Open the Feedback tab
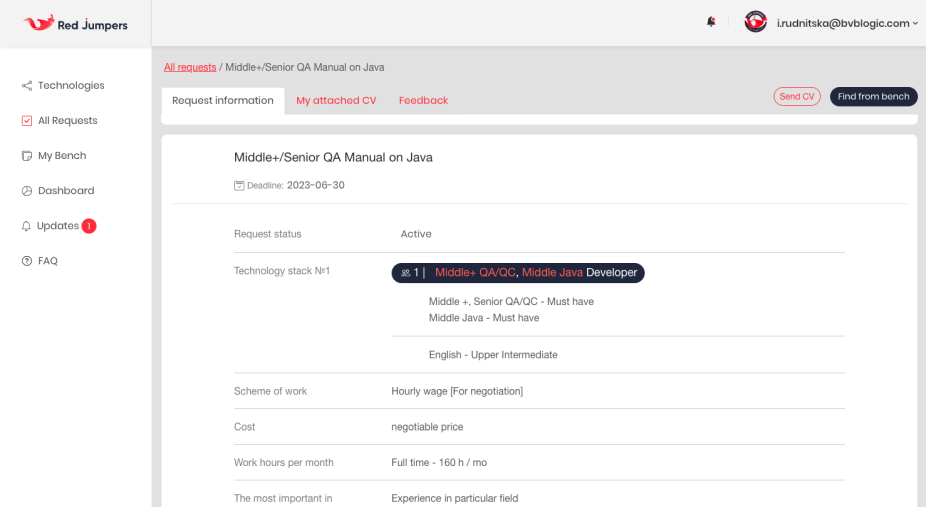This screenshot has width=926, height=507. click(x=423, y=101)
